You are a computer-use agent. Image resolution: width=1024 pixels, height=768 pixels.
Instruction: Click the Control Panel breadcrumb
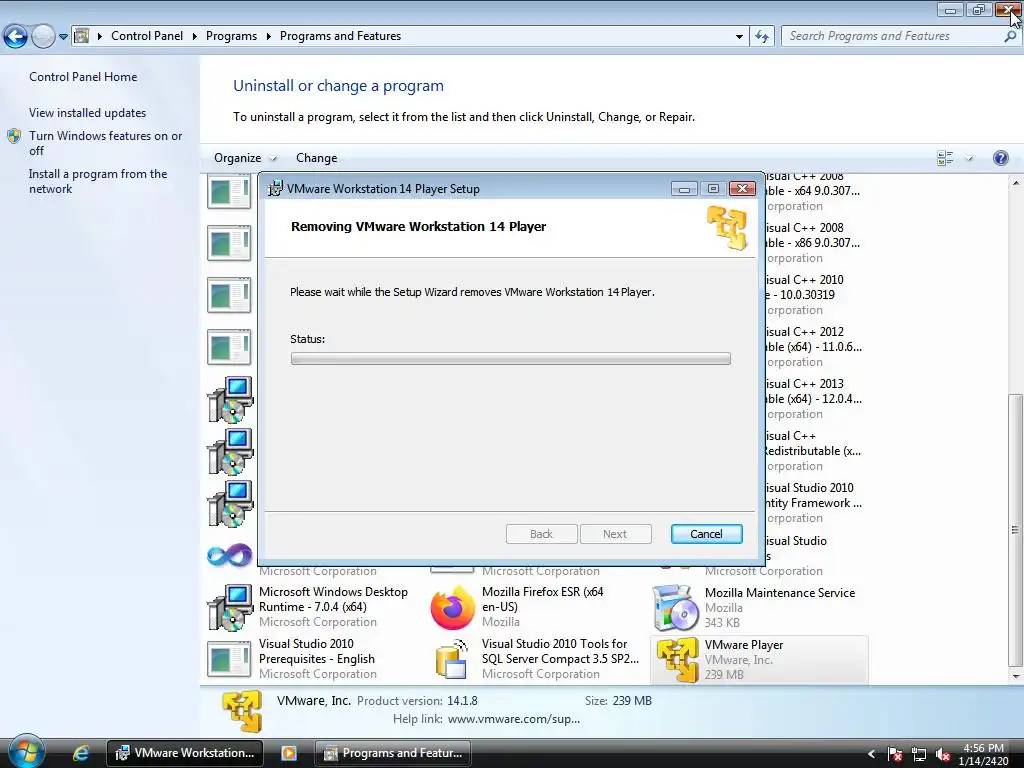tap(147, 36)
